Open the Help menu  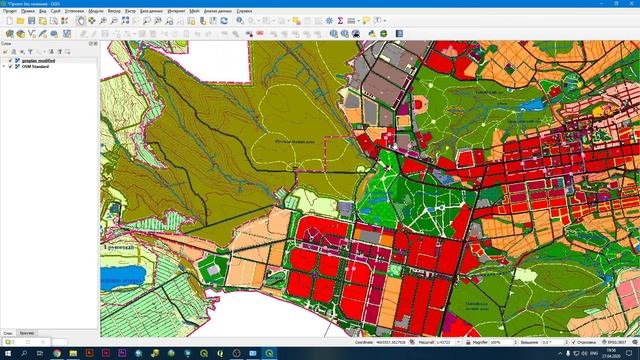pyautogui.click(x=244, y=11)
